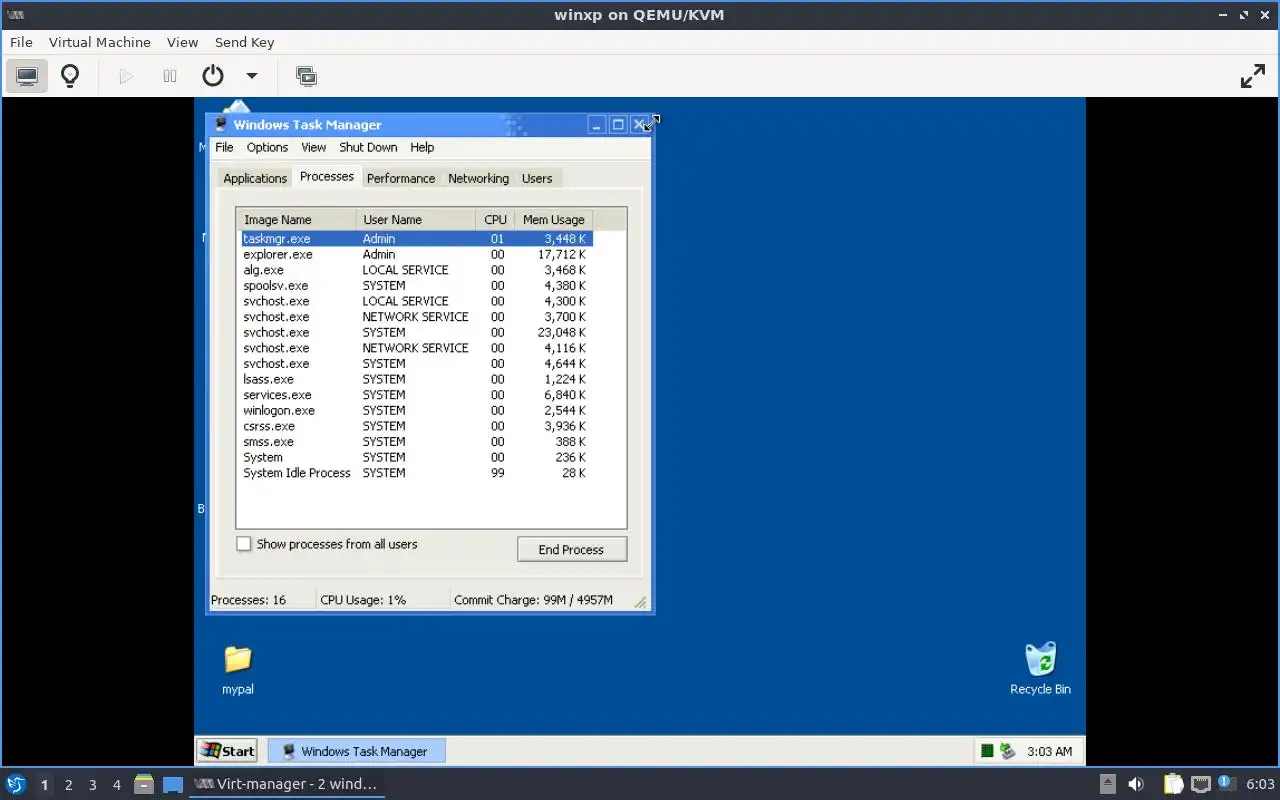This screenshot has height=800, width=1280.
Task: Sort by Image Name column header
Action: click(296, 219)
